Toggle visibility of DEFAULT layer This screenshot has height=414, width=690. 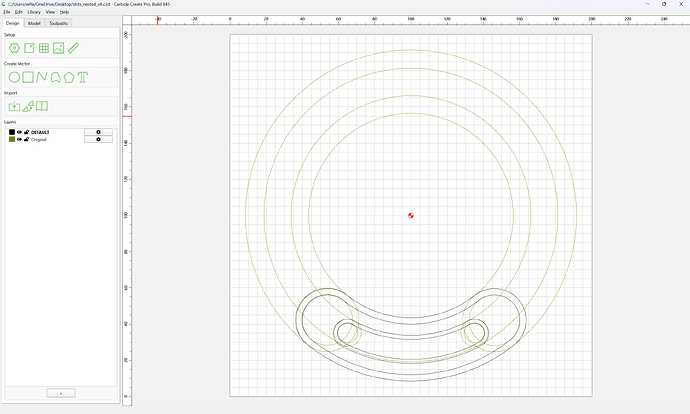(19, 132)
